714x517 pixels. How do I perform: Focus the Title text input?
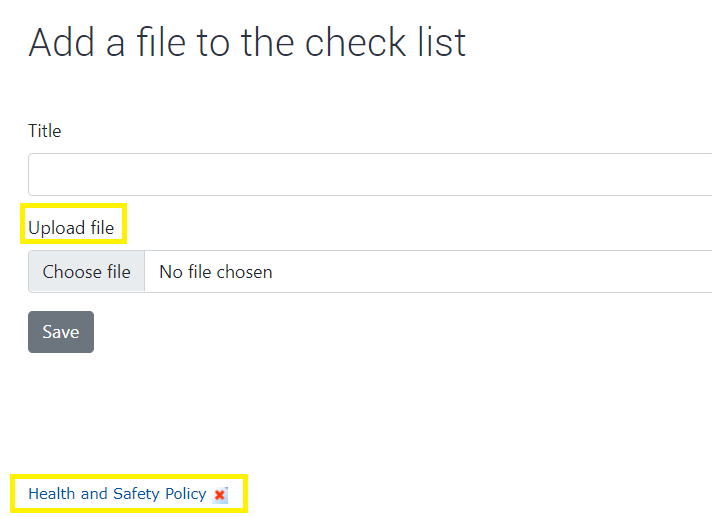371,175
